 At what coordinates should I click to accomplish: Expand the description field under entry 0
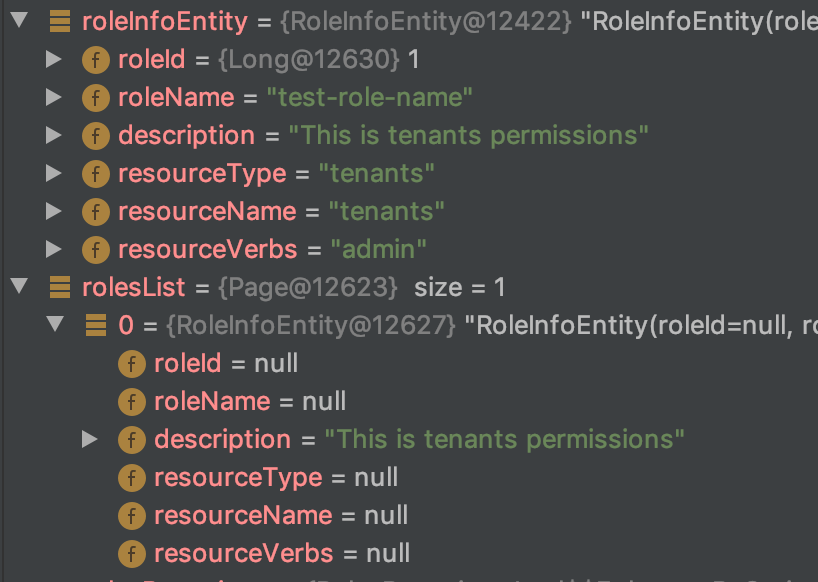point(91,439)
